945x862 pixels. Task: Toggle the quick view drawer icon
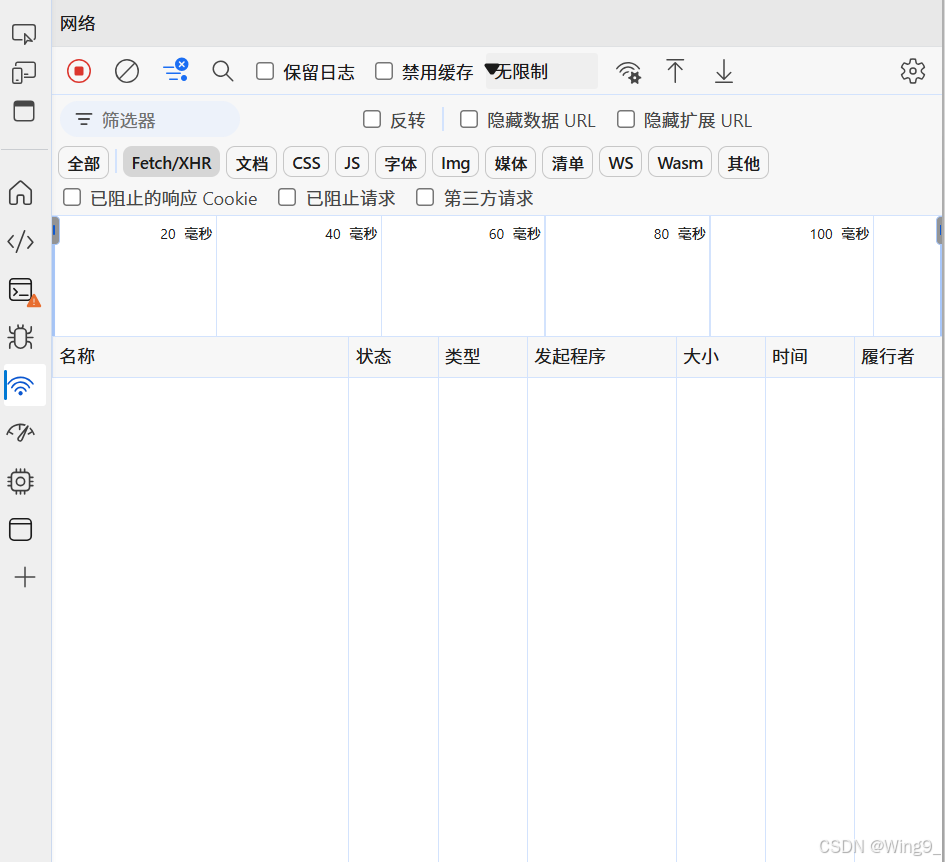coord(24,111)
